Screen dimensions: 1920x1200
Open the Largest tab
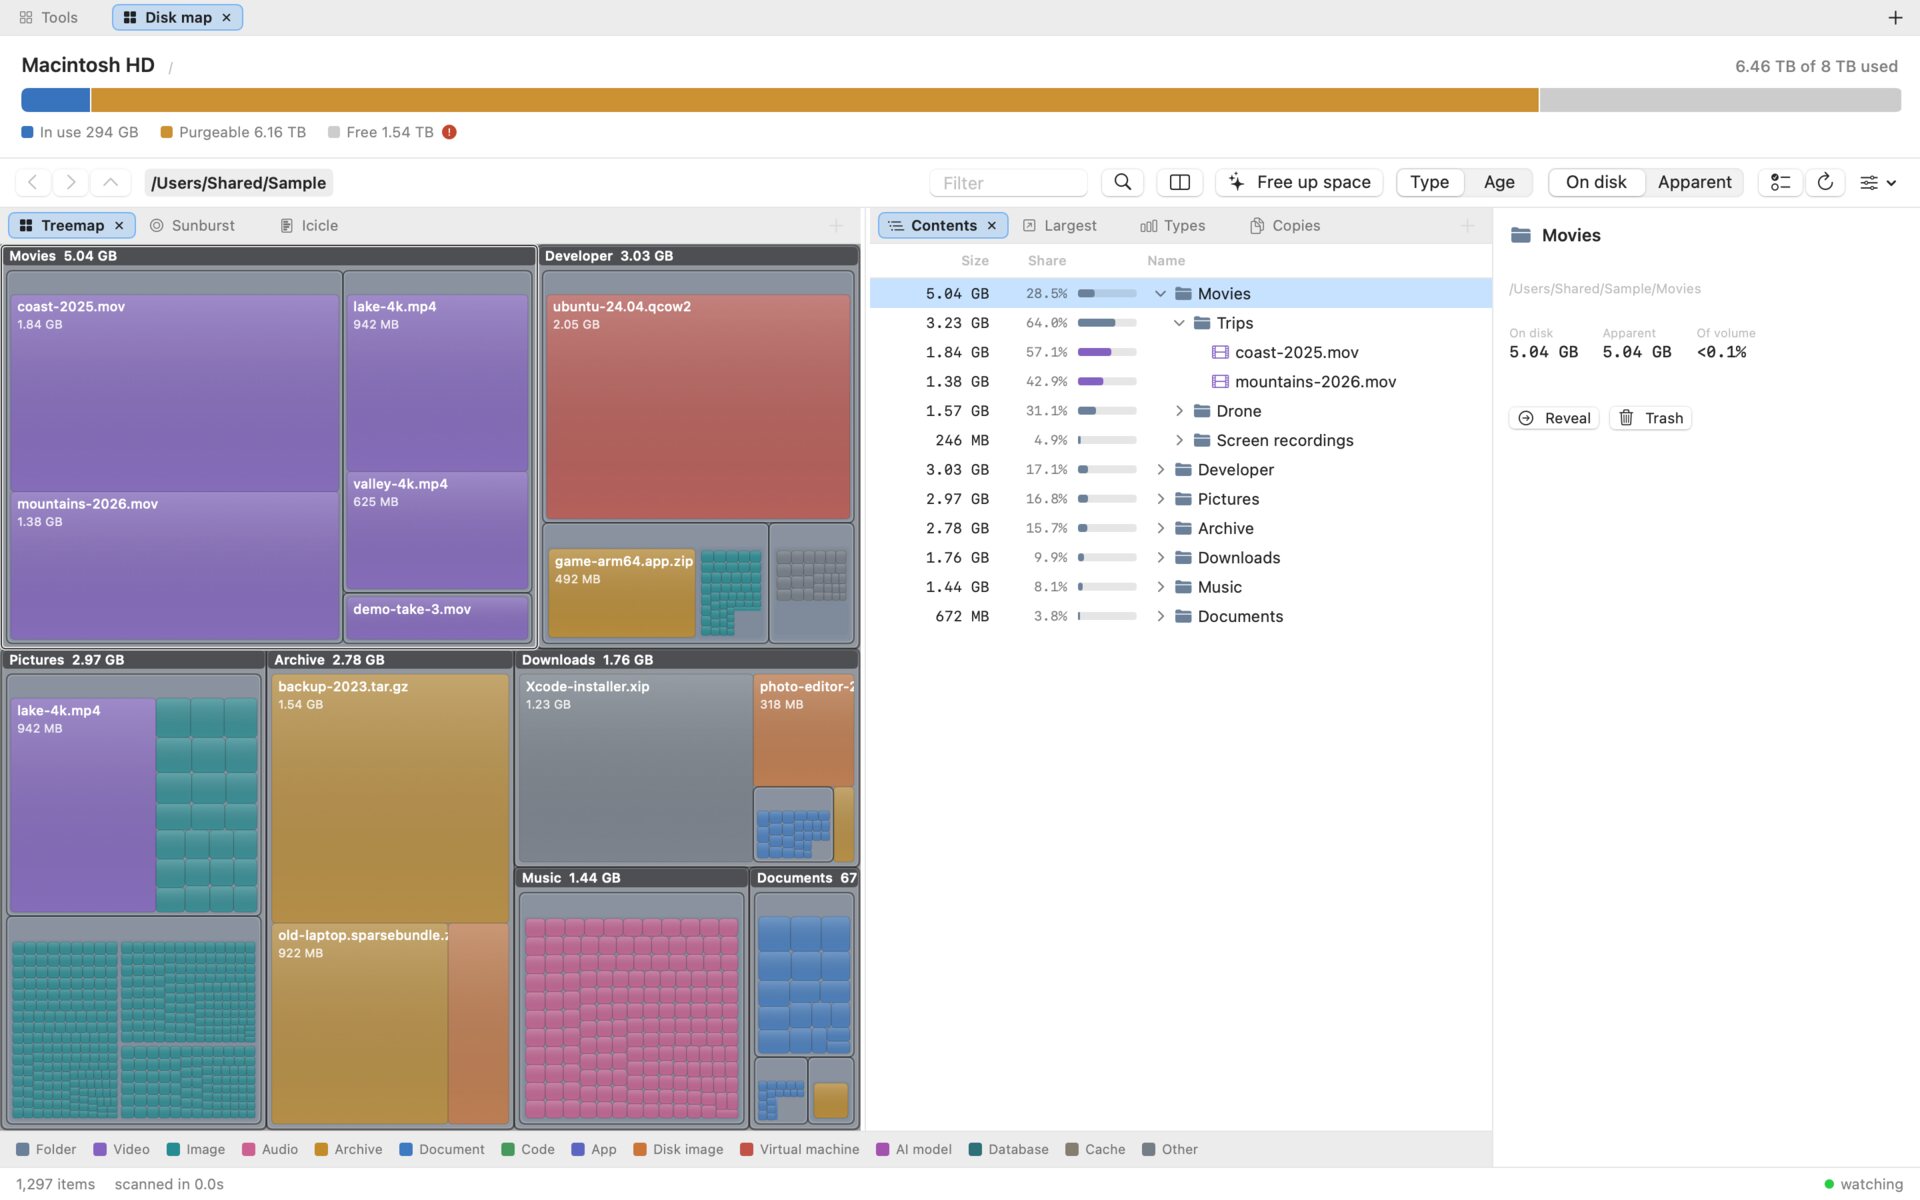click(x=1060, y=225)
